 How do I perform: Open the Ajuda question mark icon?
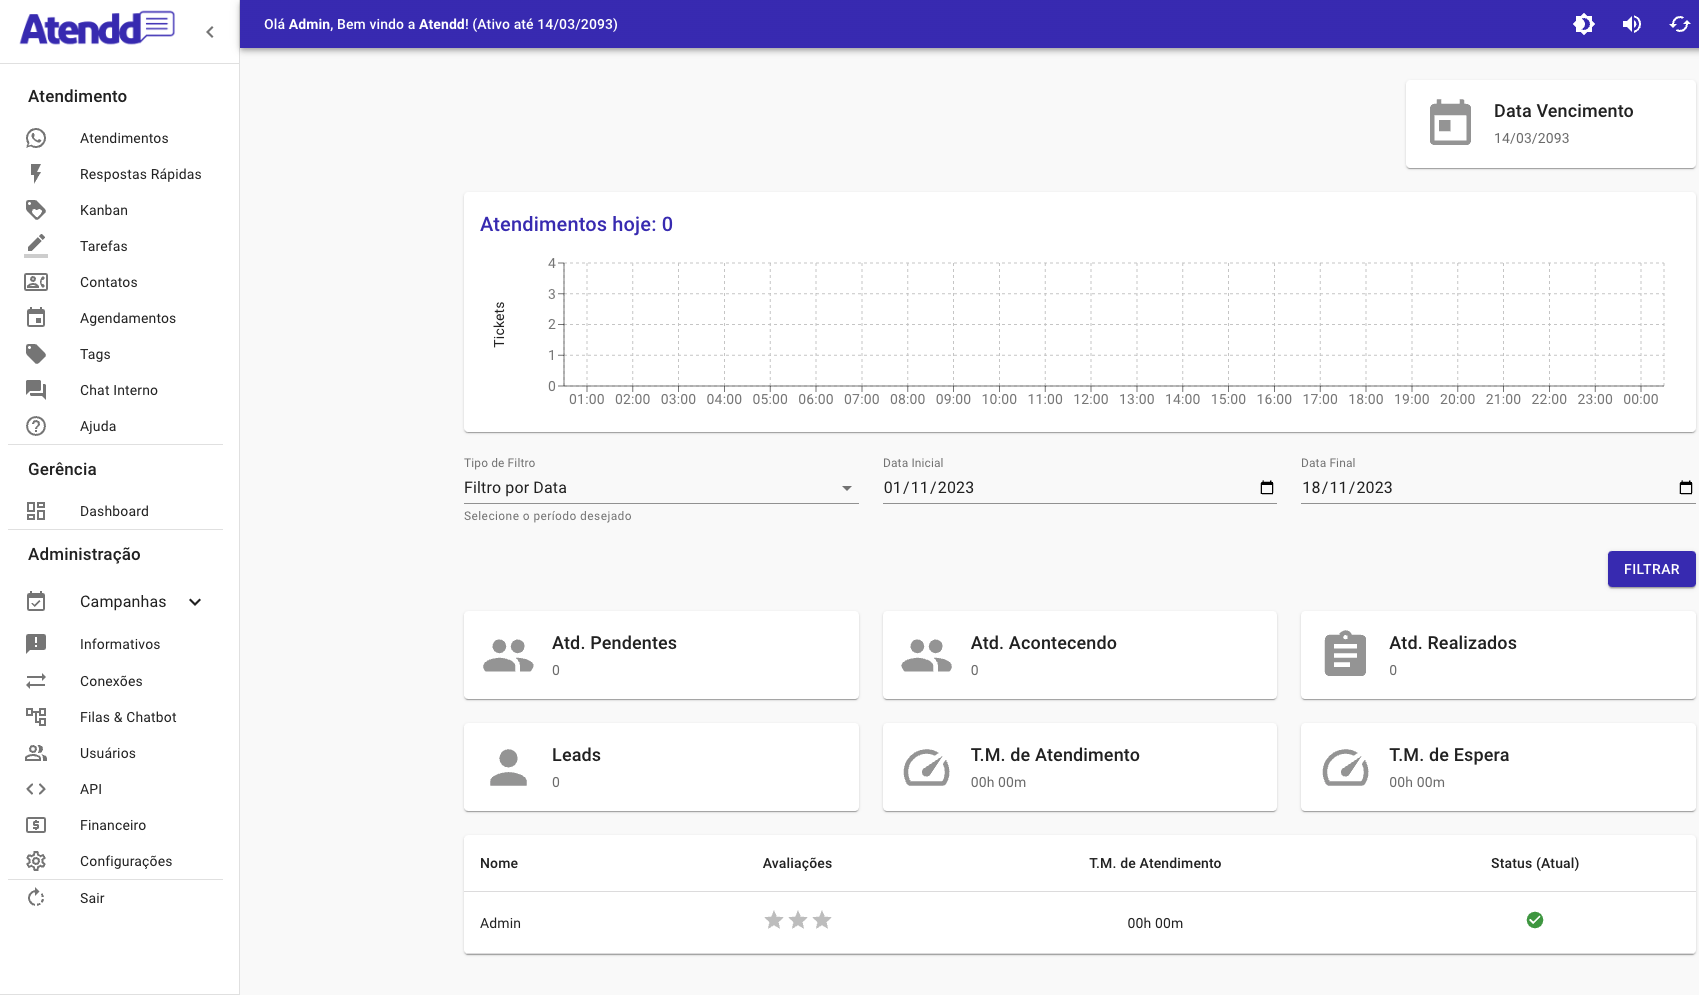click(36, 426)
